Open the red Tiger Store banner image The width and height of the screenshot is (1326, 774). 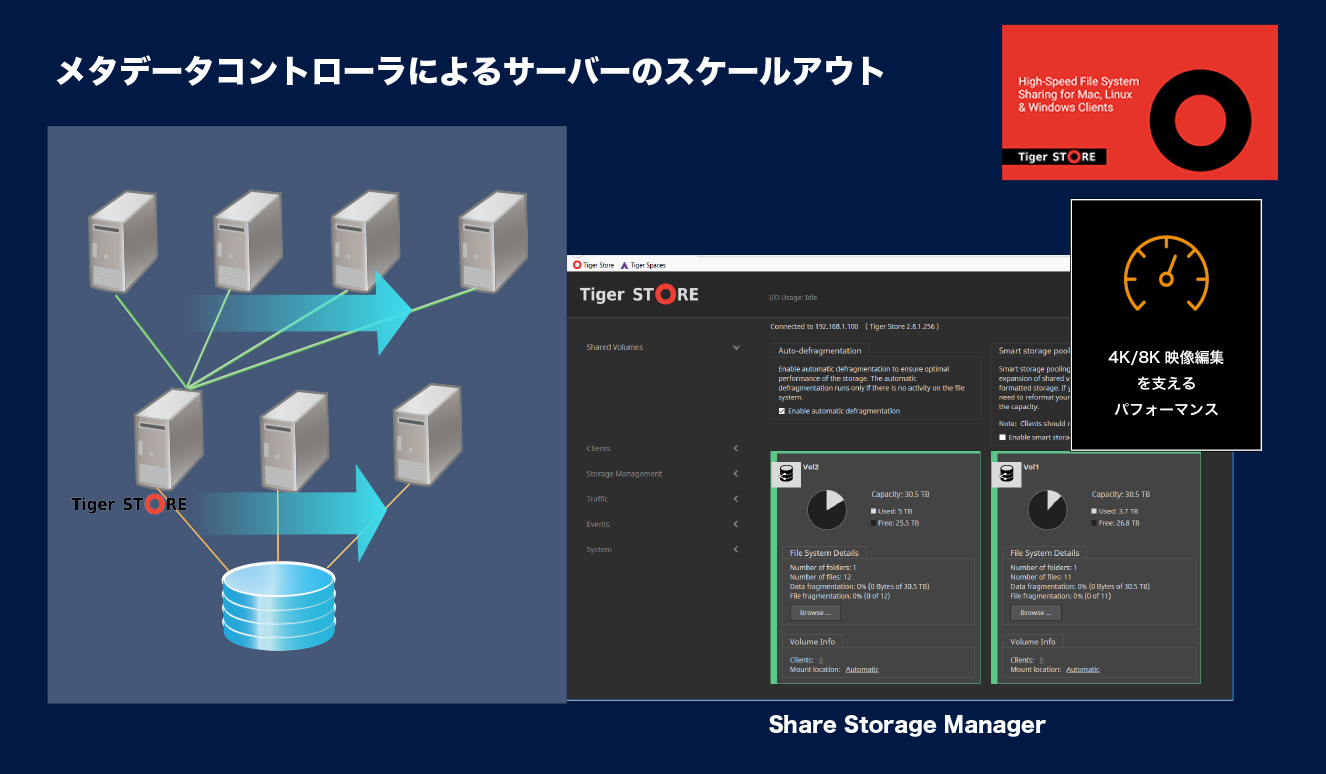(1140, 102)
